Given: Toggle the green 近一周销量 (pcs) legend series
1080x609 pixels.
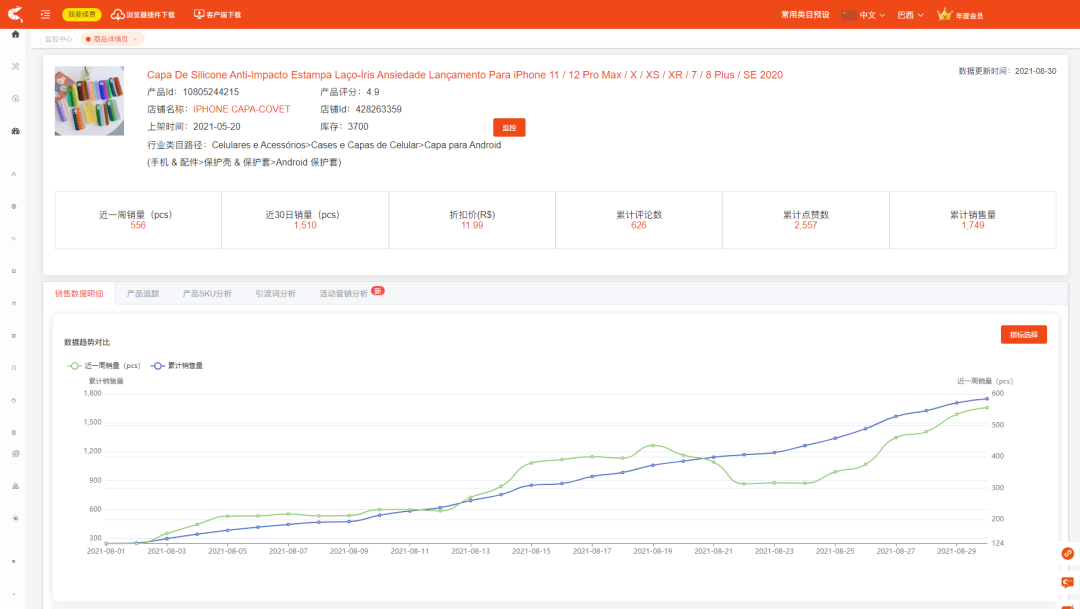Looking at the screenshot, I should pos(103,366).
